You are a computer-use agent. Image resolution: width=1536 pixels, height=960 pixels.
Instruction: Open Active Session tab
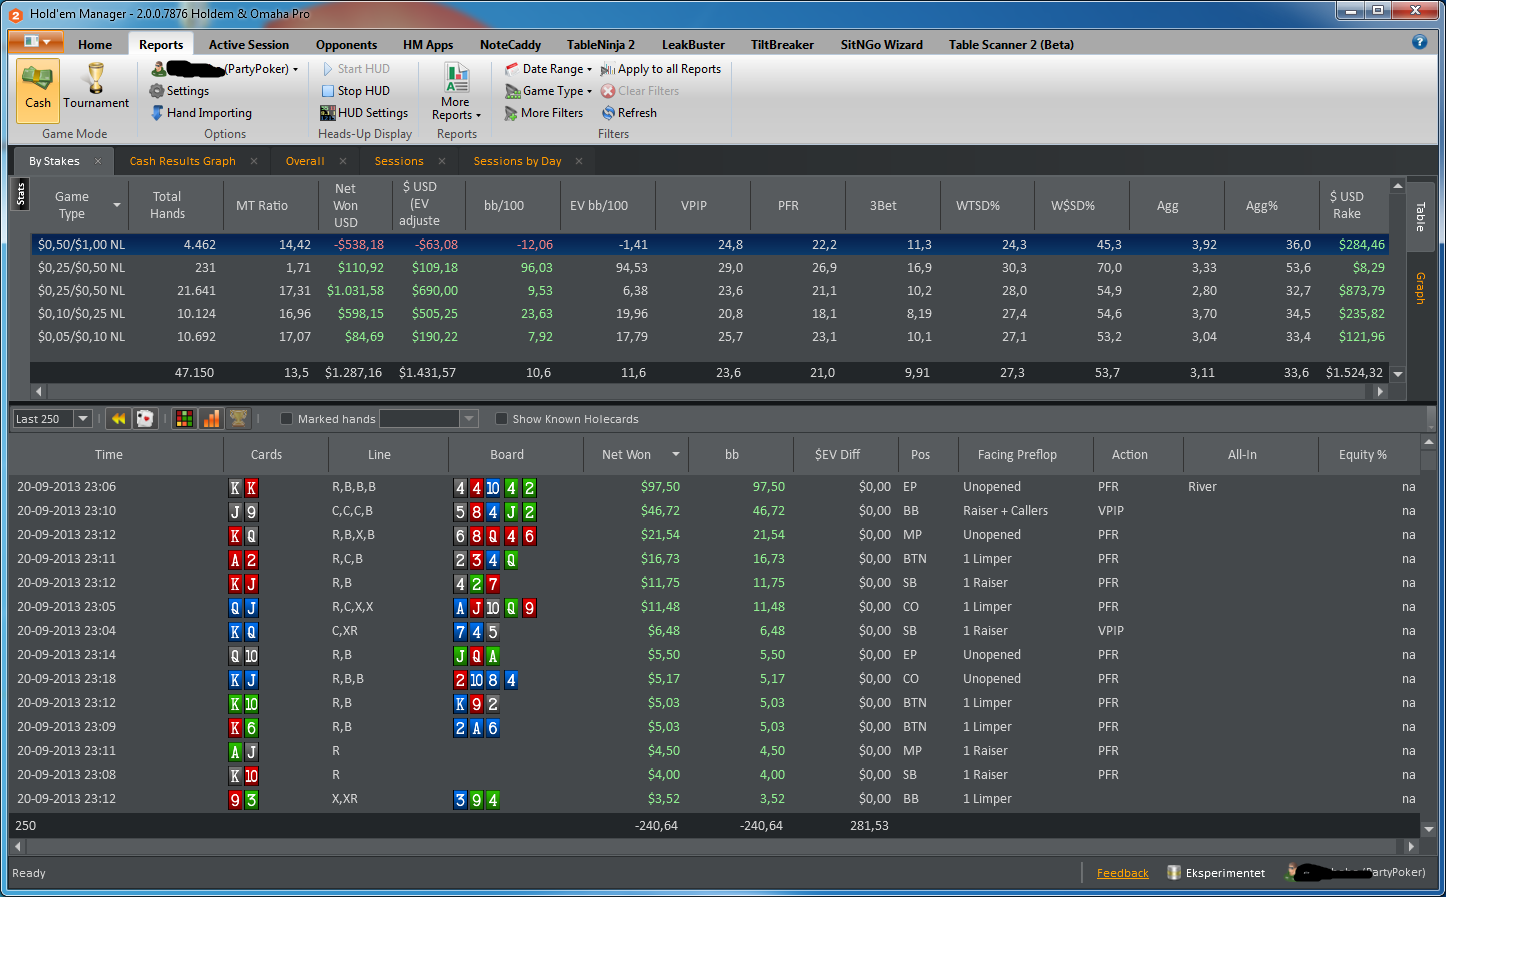[249, 45]
